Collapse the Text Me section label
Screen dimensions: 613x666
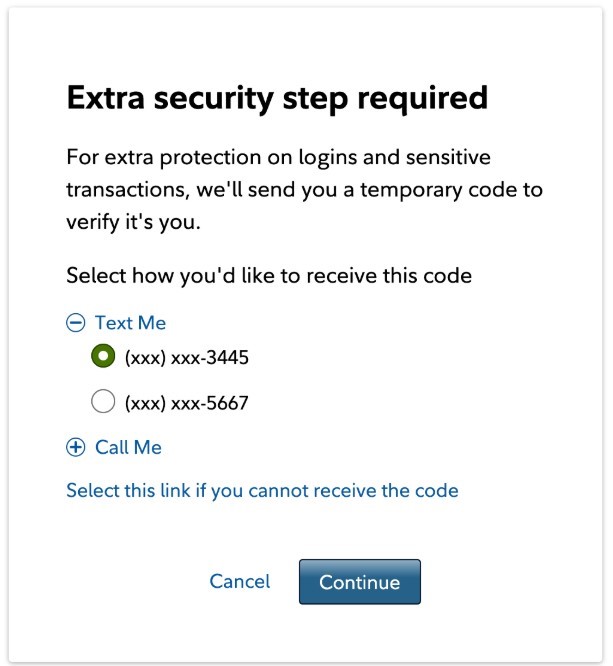[130, 323]
